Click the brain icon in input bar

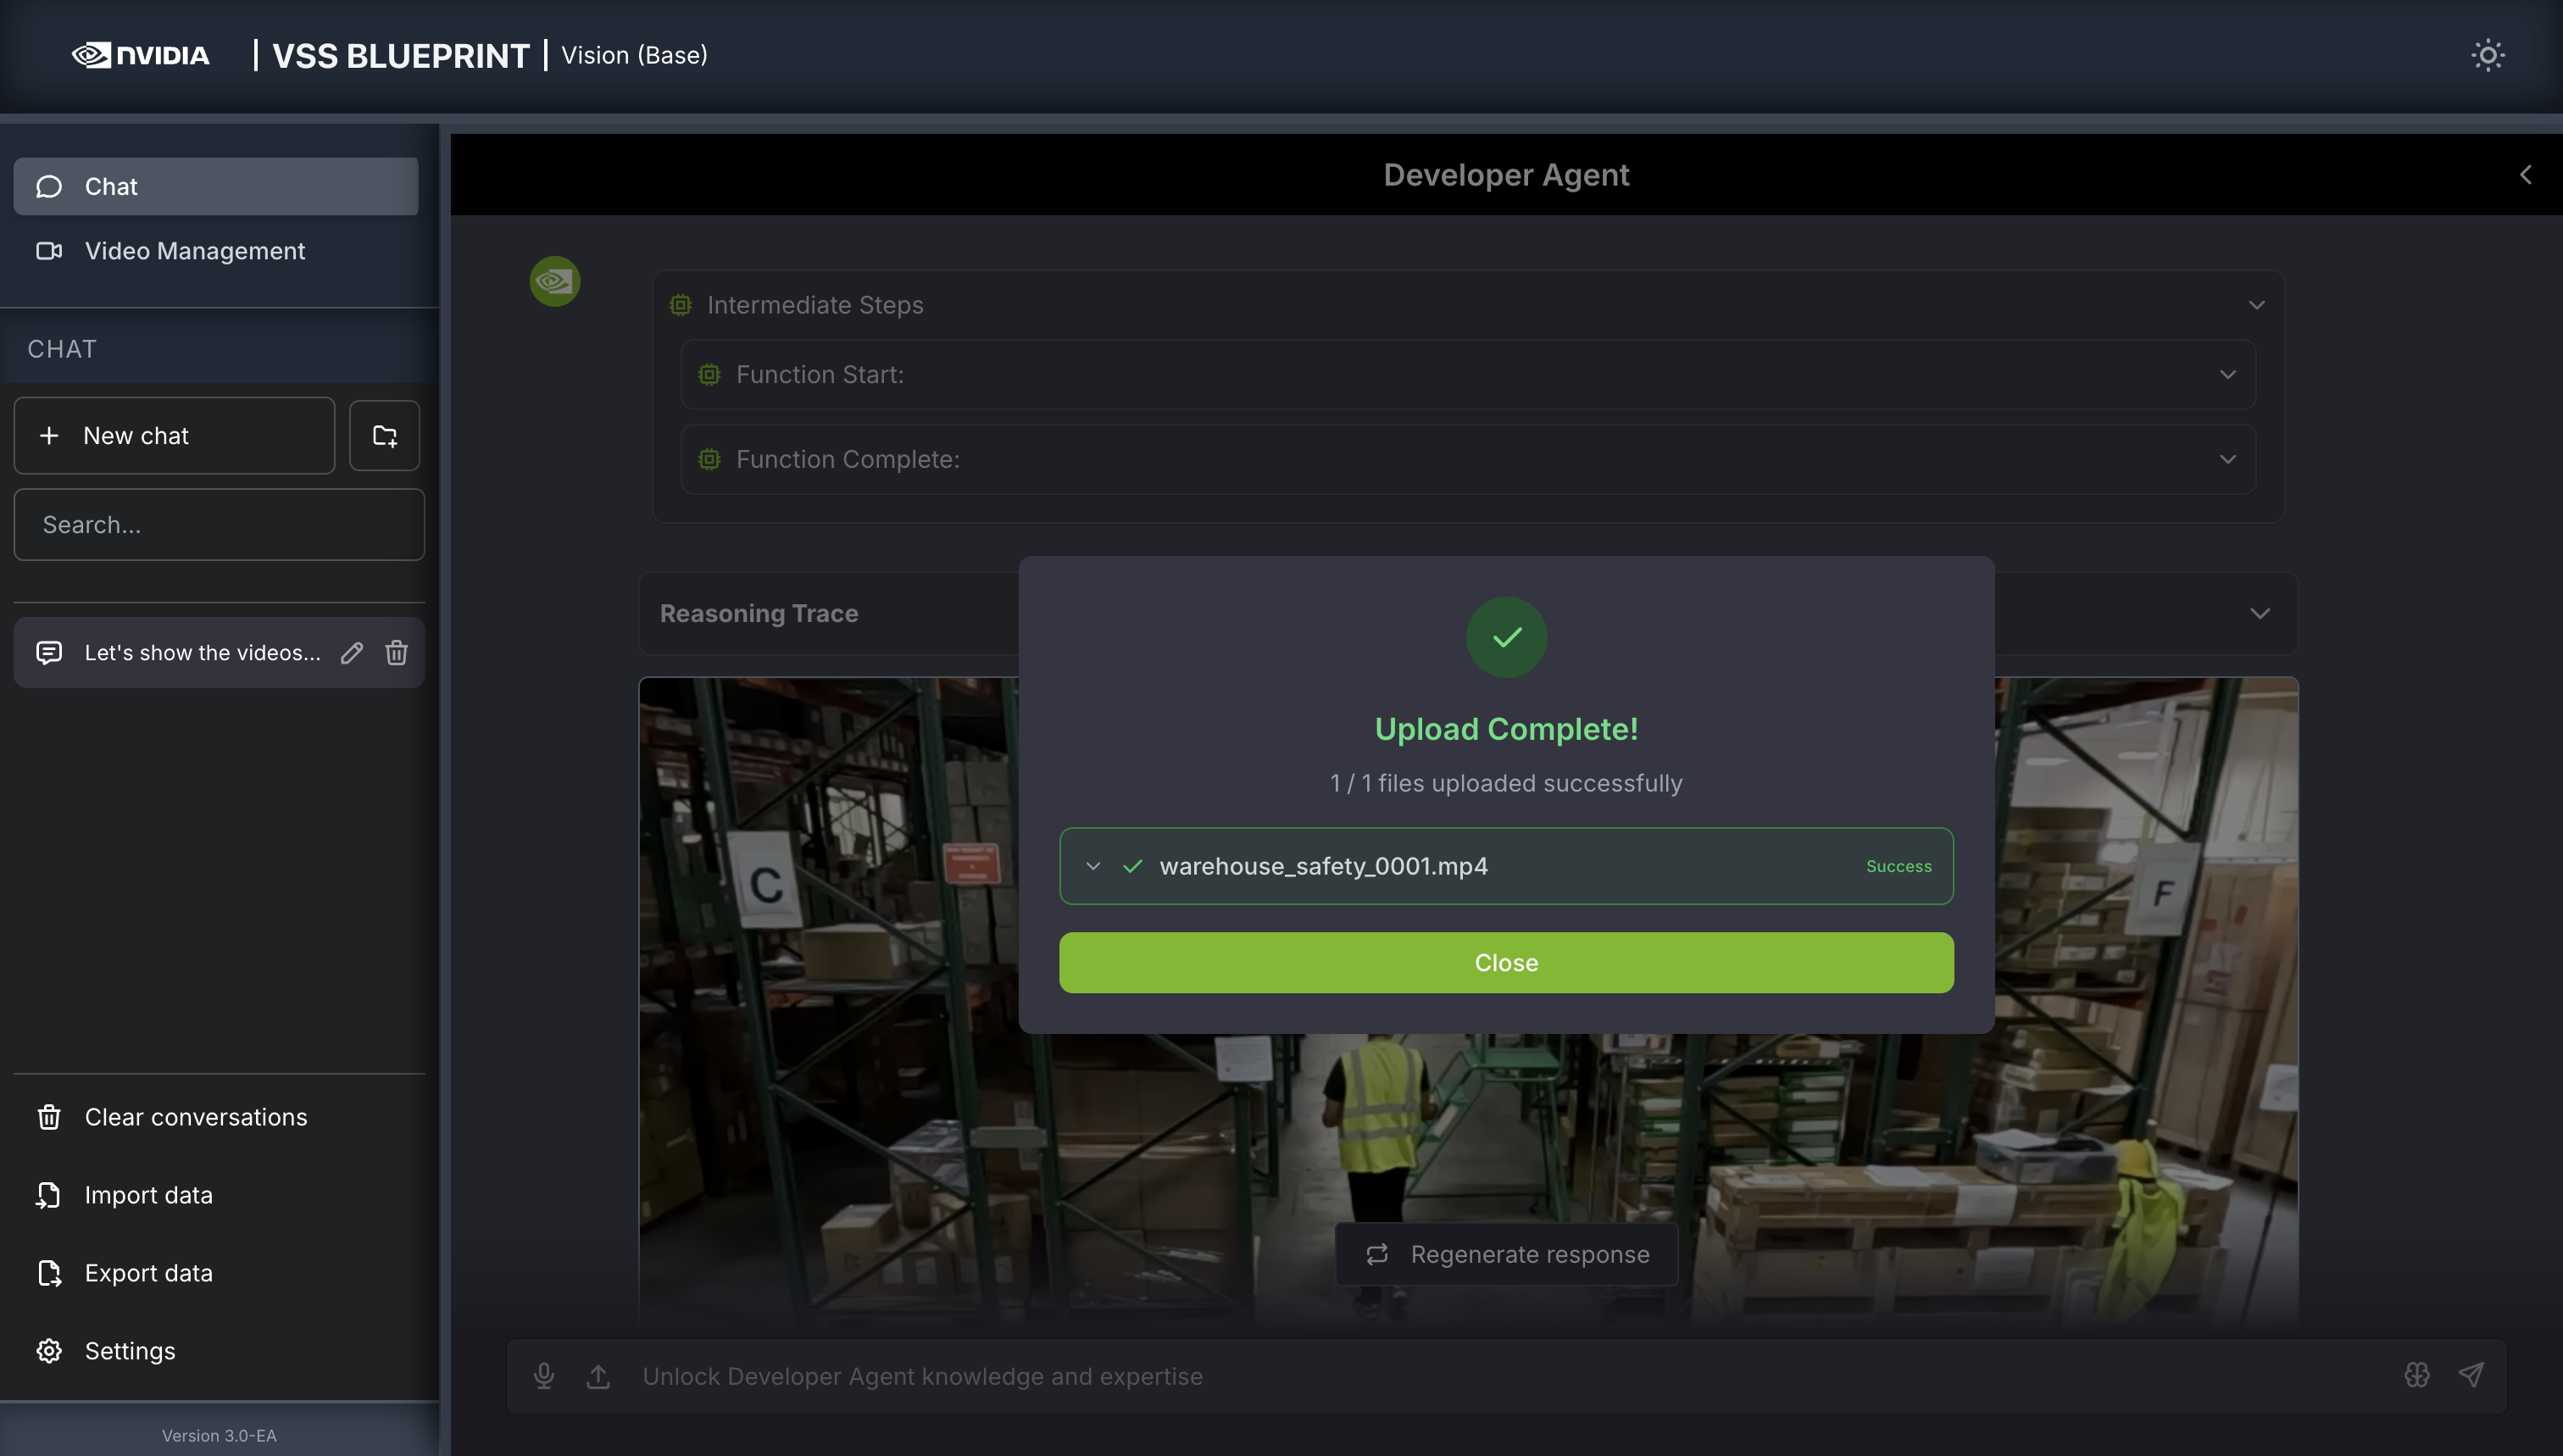[x=2416, y=1375]
